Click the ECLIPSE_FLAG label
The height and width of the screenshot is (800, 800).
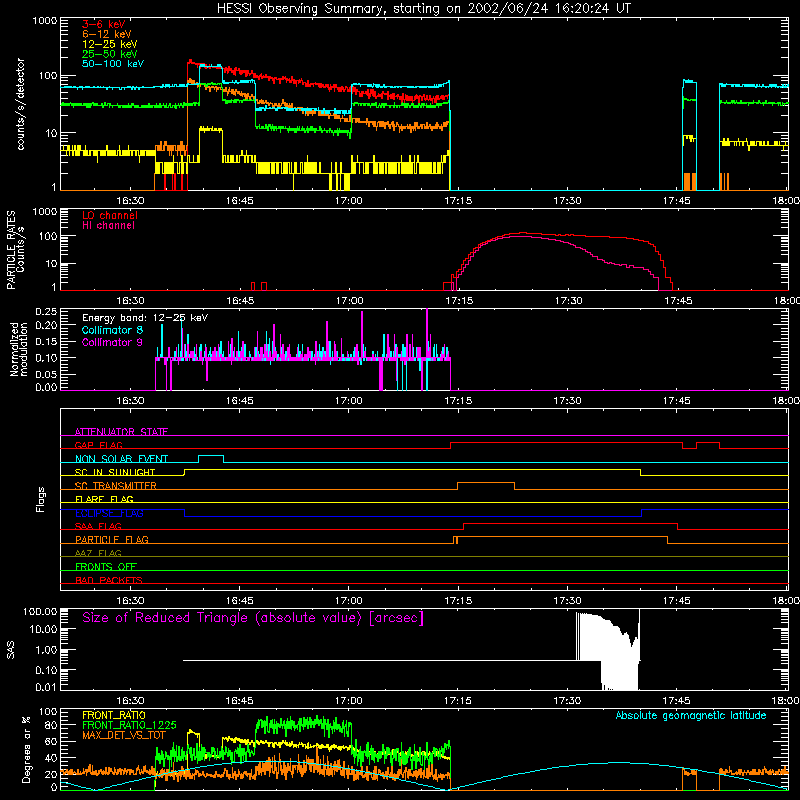109,513
